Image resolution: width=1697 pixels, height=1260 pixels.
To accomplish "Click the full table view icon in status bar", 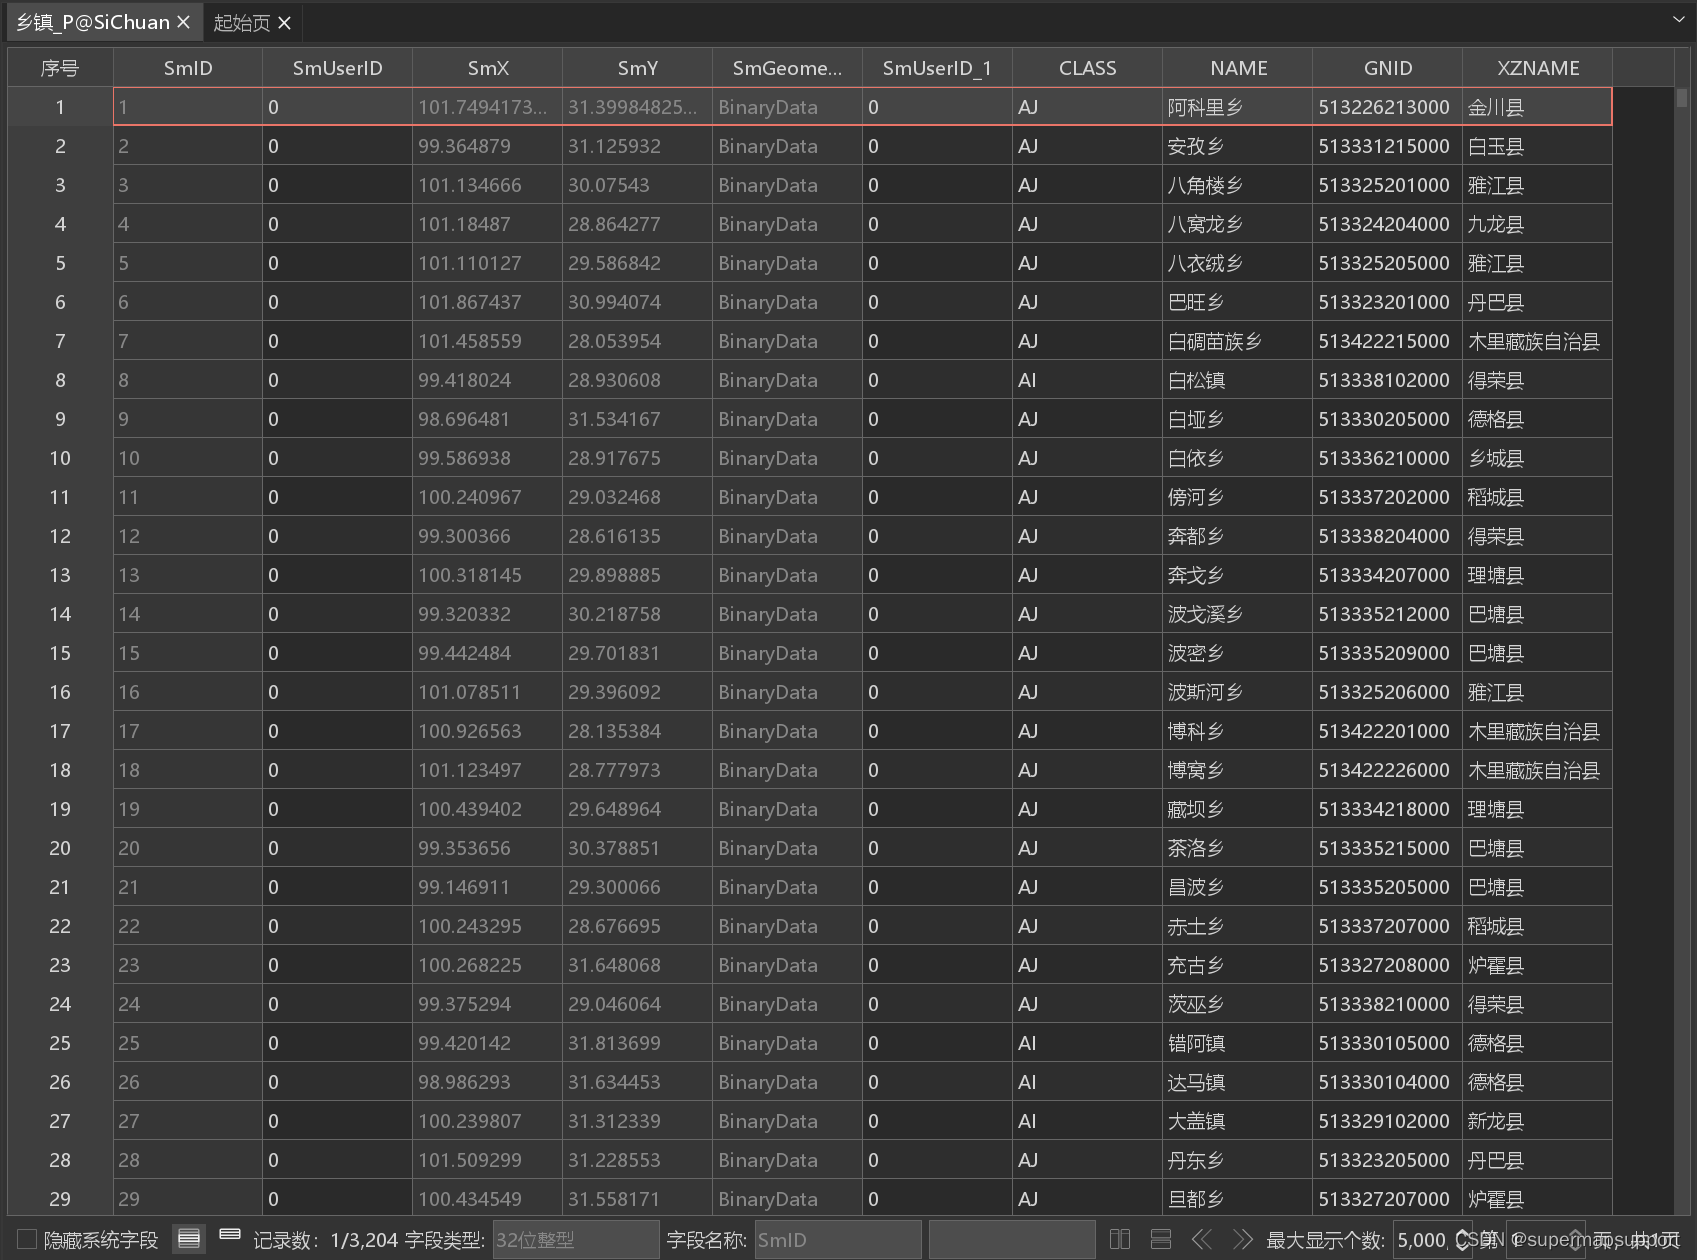I will [189, 1239].
